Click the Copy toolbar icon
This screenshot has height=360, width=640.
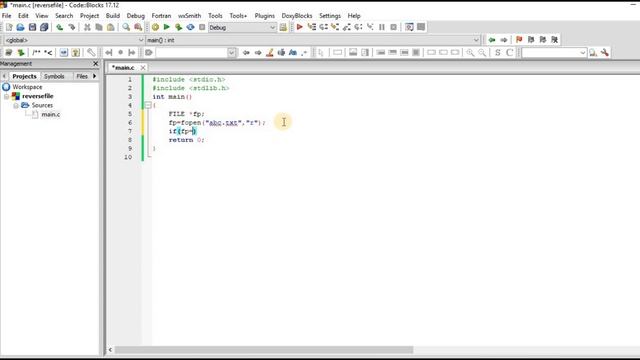tap(99, 27)
